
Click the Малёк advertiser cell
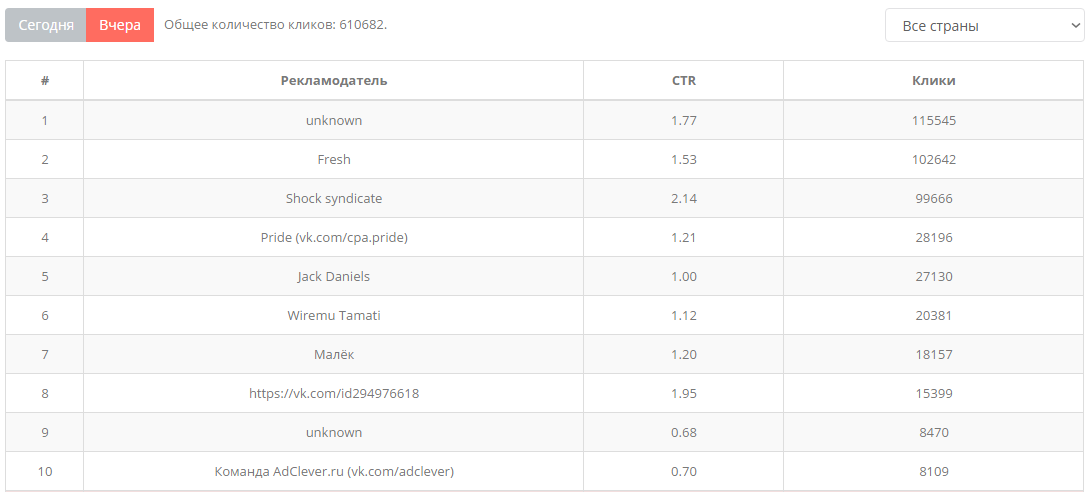(x=334, y=354)
